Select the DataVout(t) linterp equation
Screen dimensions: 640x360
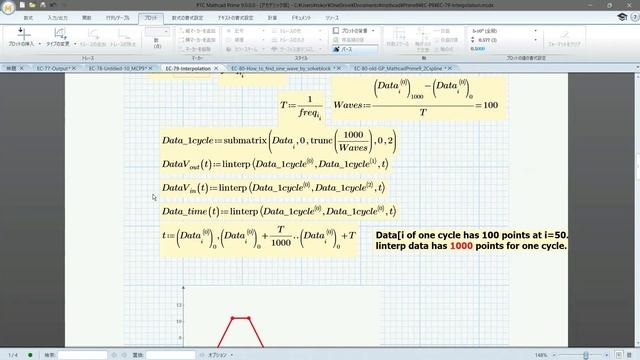(x=275, y=164)
